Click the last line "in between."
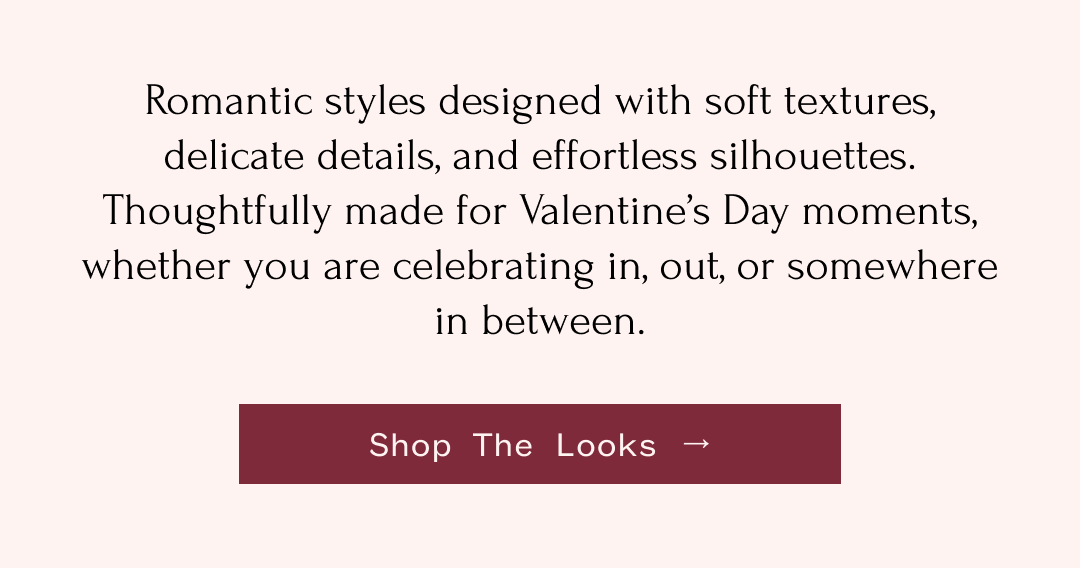The image size is (1080, 568). [540, 322]
